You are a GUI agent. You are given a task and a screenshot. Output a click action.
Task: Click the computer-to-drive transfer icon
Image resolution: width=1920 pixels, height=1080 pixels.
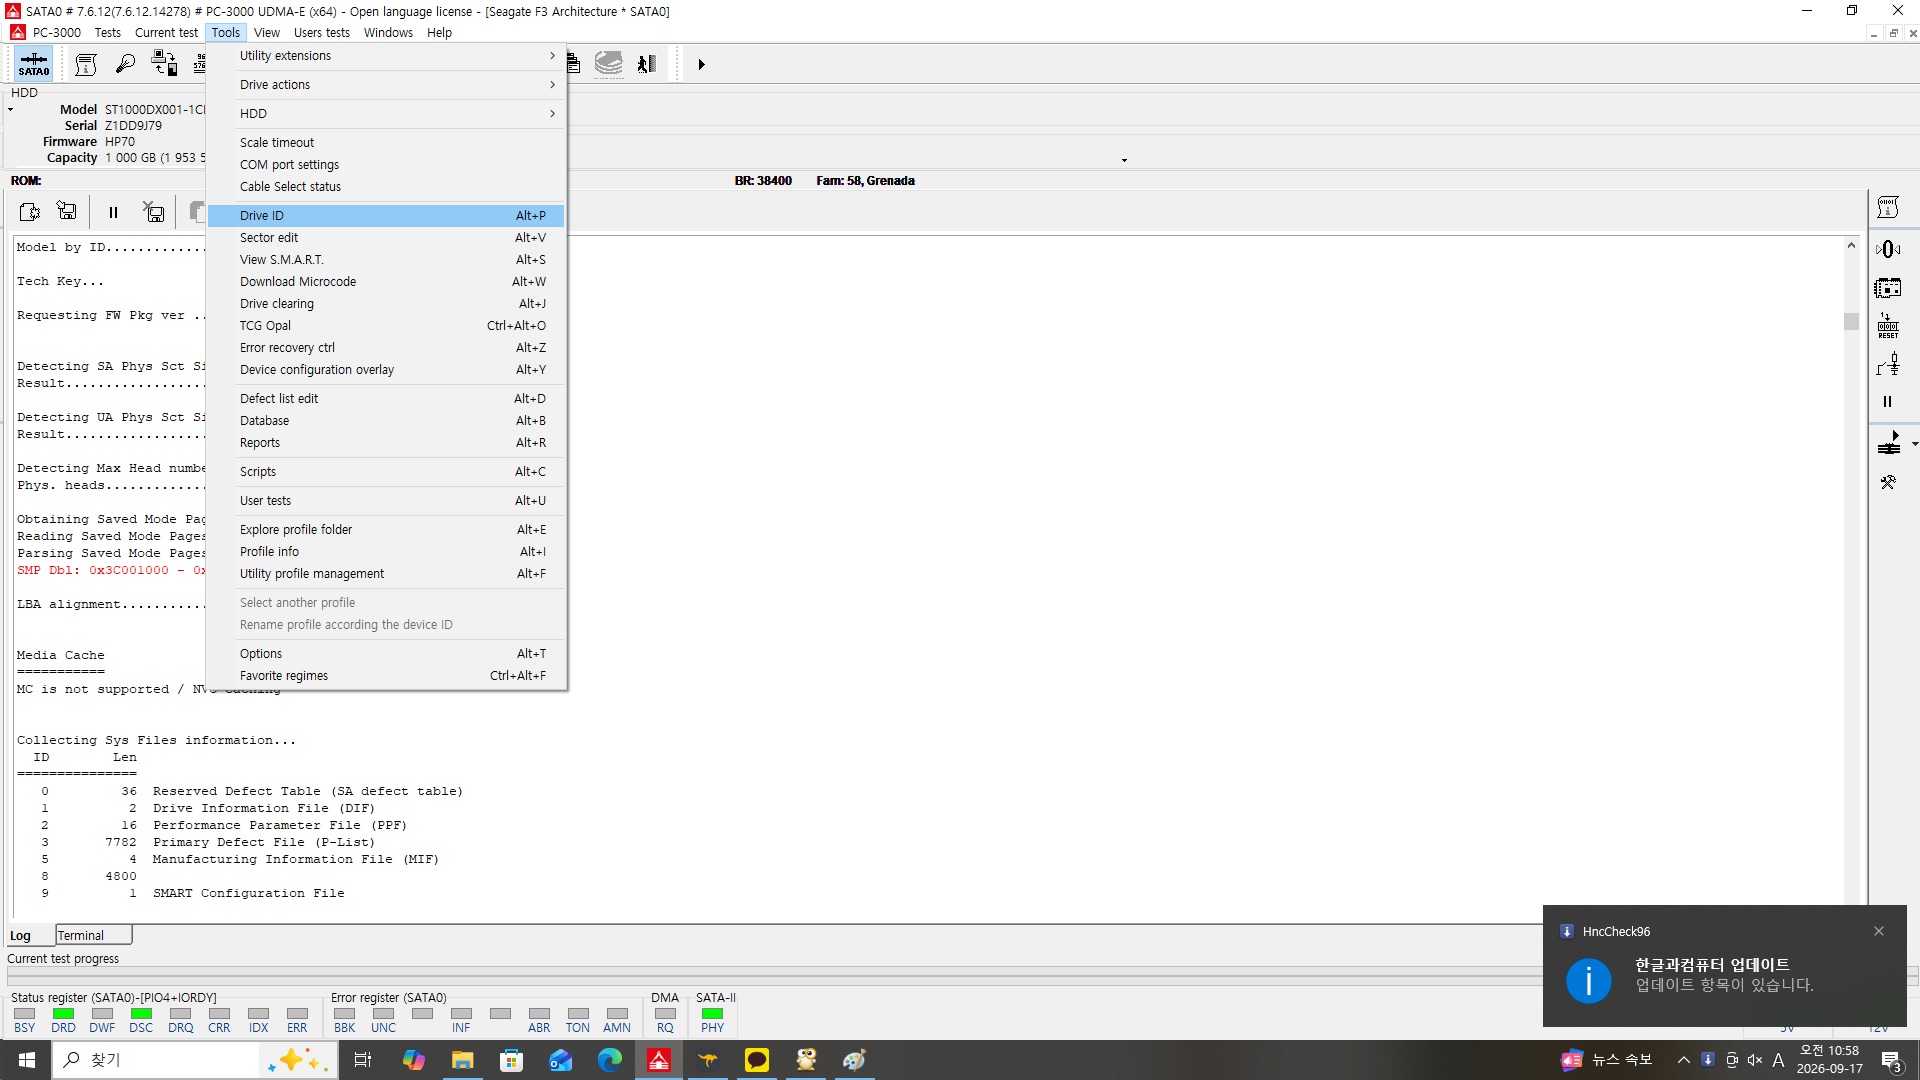point(164,64)
